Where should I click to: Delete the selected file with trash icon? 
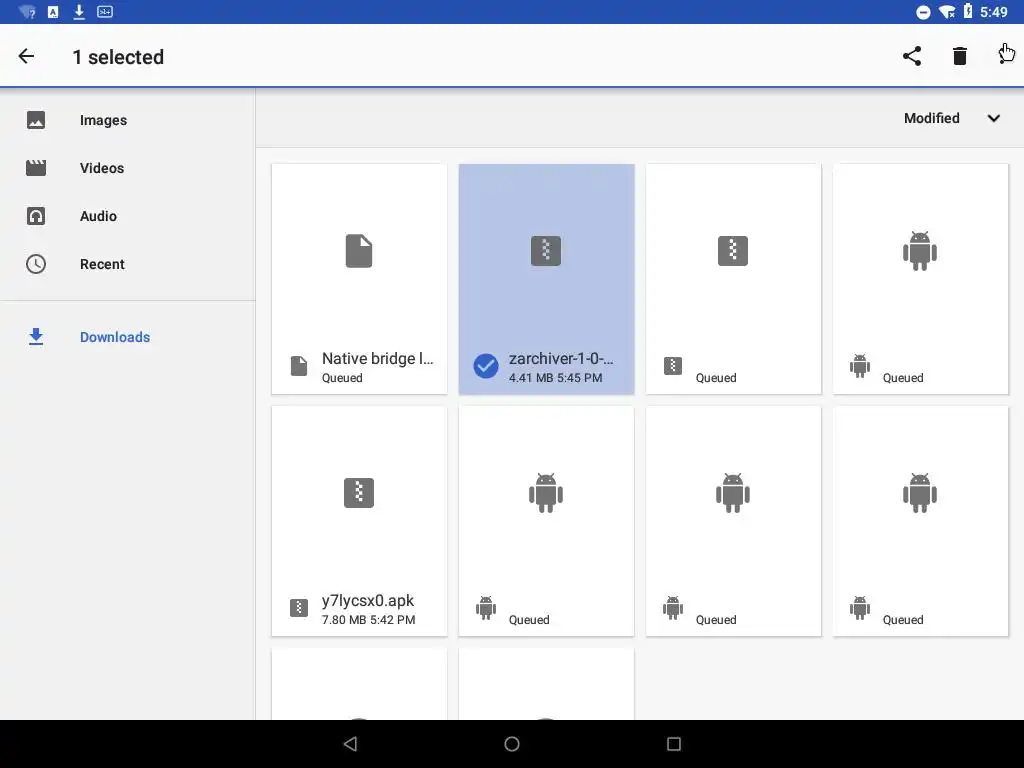pos(959,56)
